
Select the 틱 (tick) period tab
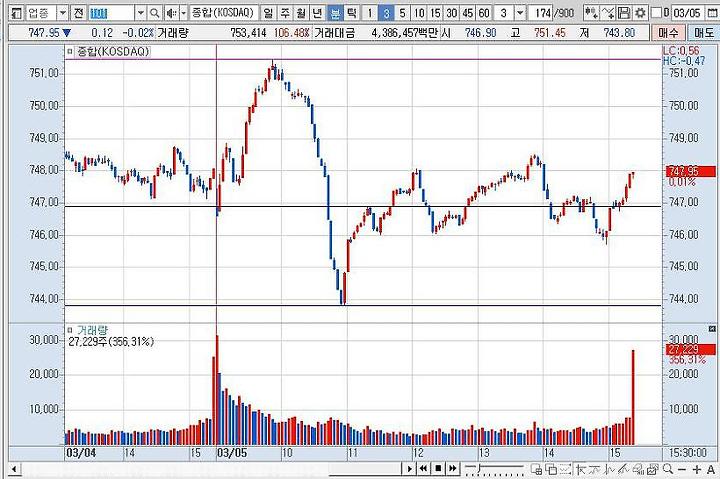(351, 13)
